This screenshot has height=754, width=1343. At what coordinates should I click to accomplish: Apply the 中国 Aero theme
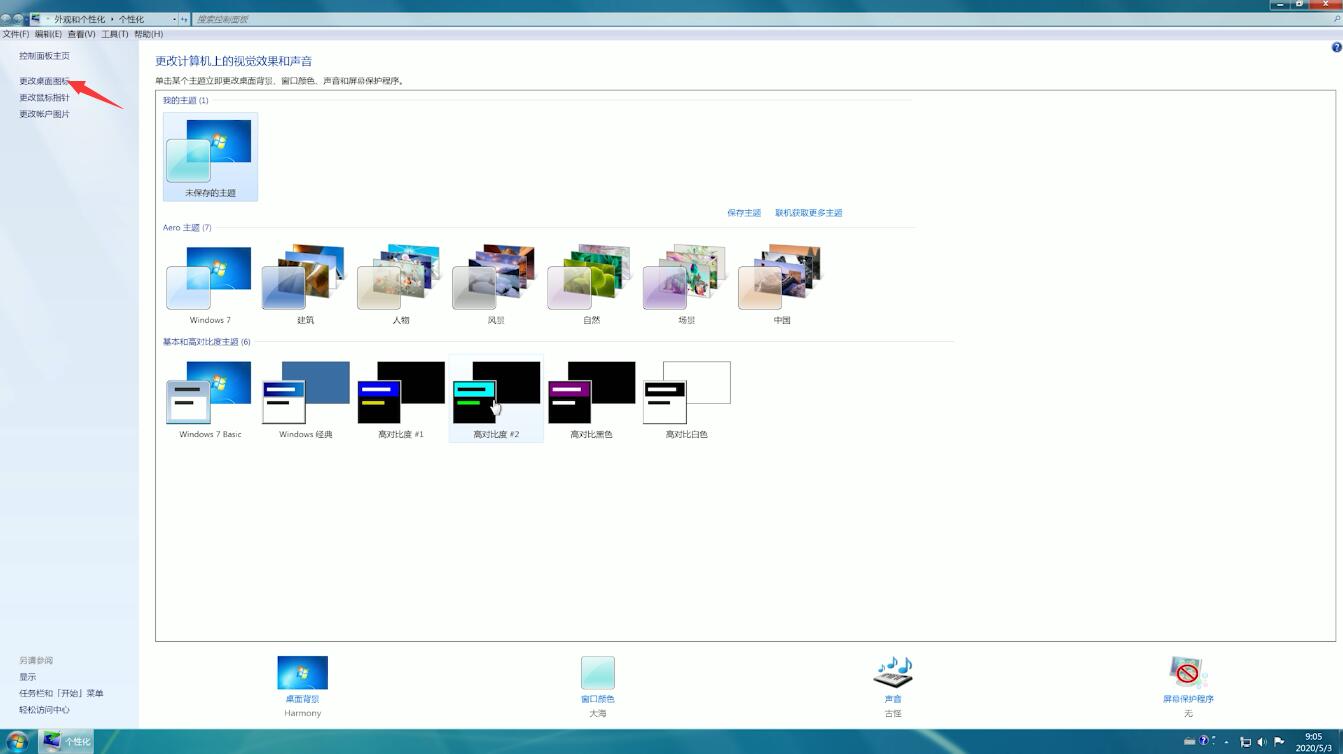(x=782, y=284)
